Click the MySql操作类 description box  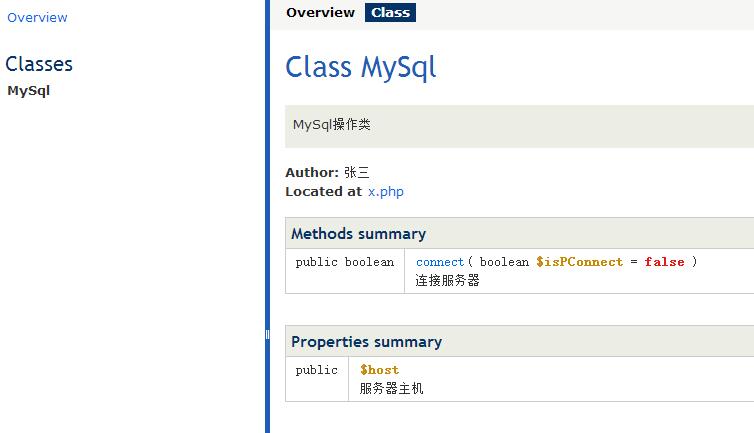519,126
